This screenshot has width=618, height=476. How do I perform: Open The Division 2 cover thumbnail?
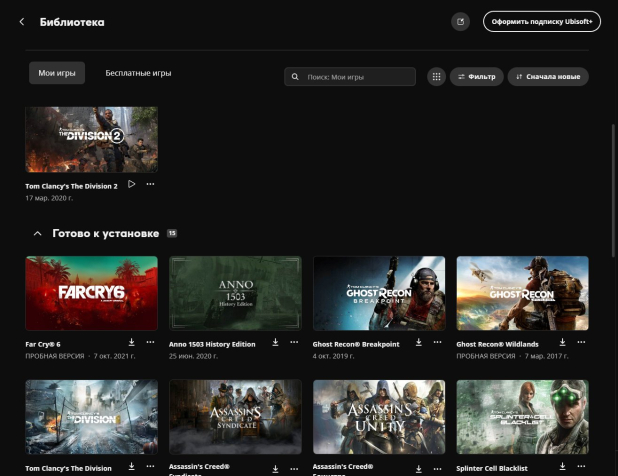(91, 139)
